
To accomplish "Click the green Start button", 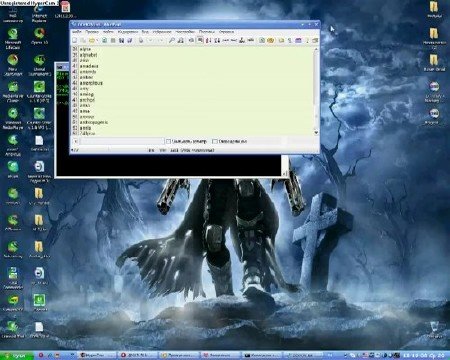I will point(17,355).
